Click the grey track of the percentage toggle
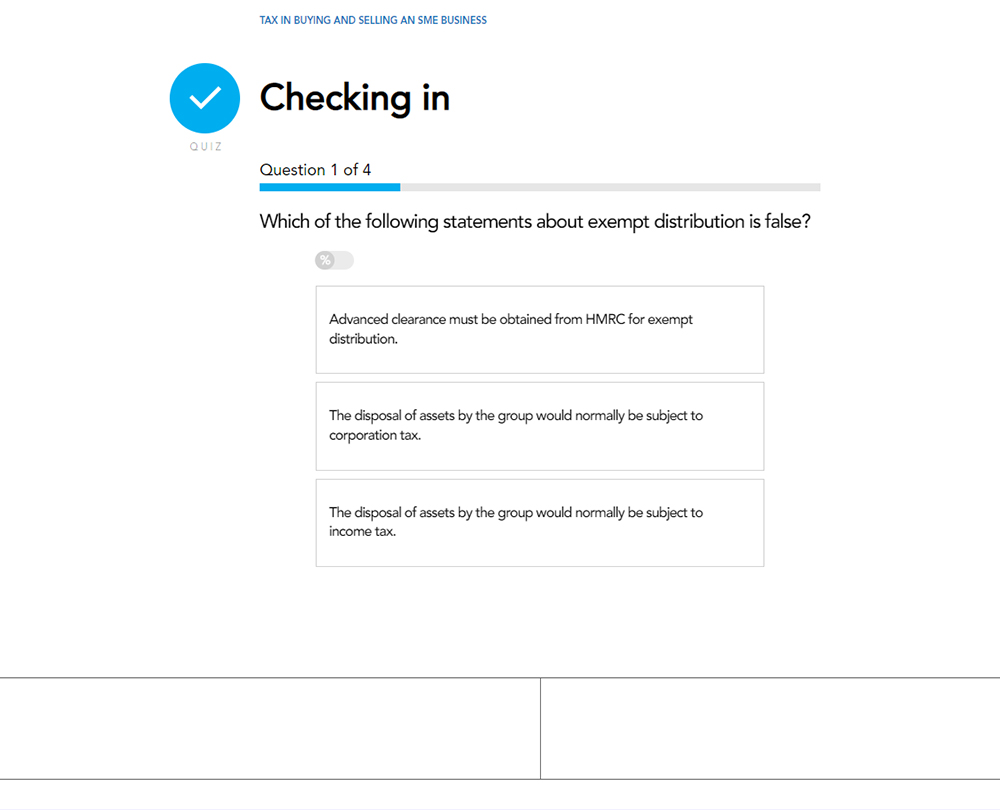 pos(345,261)
